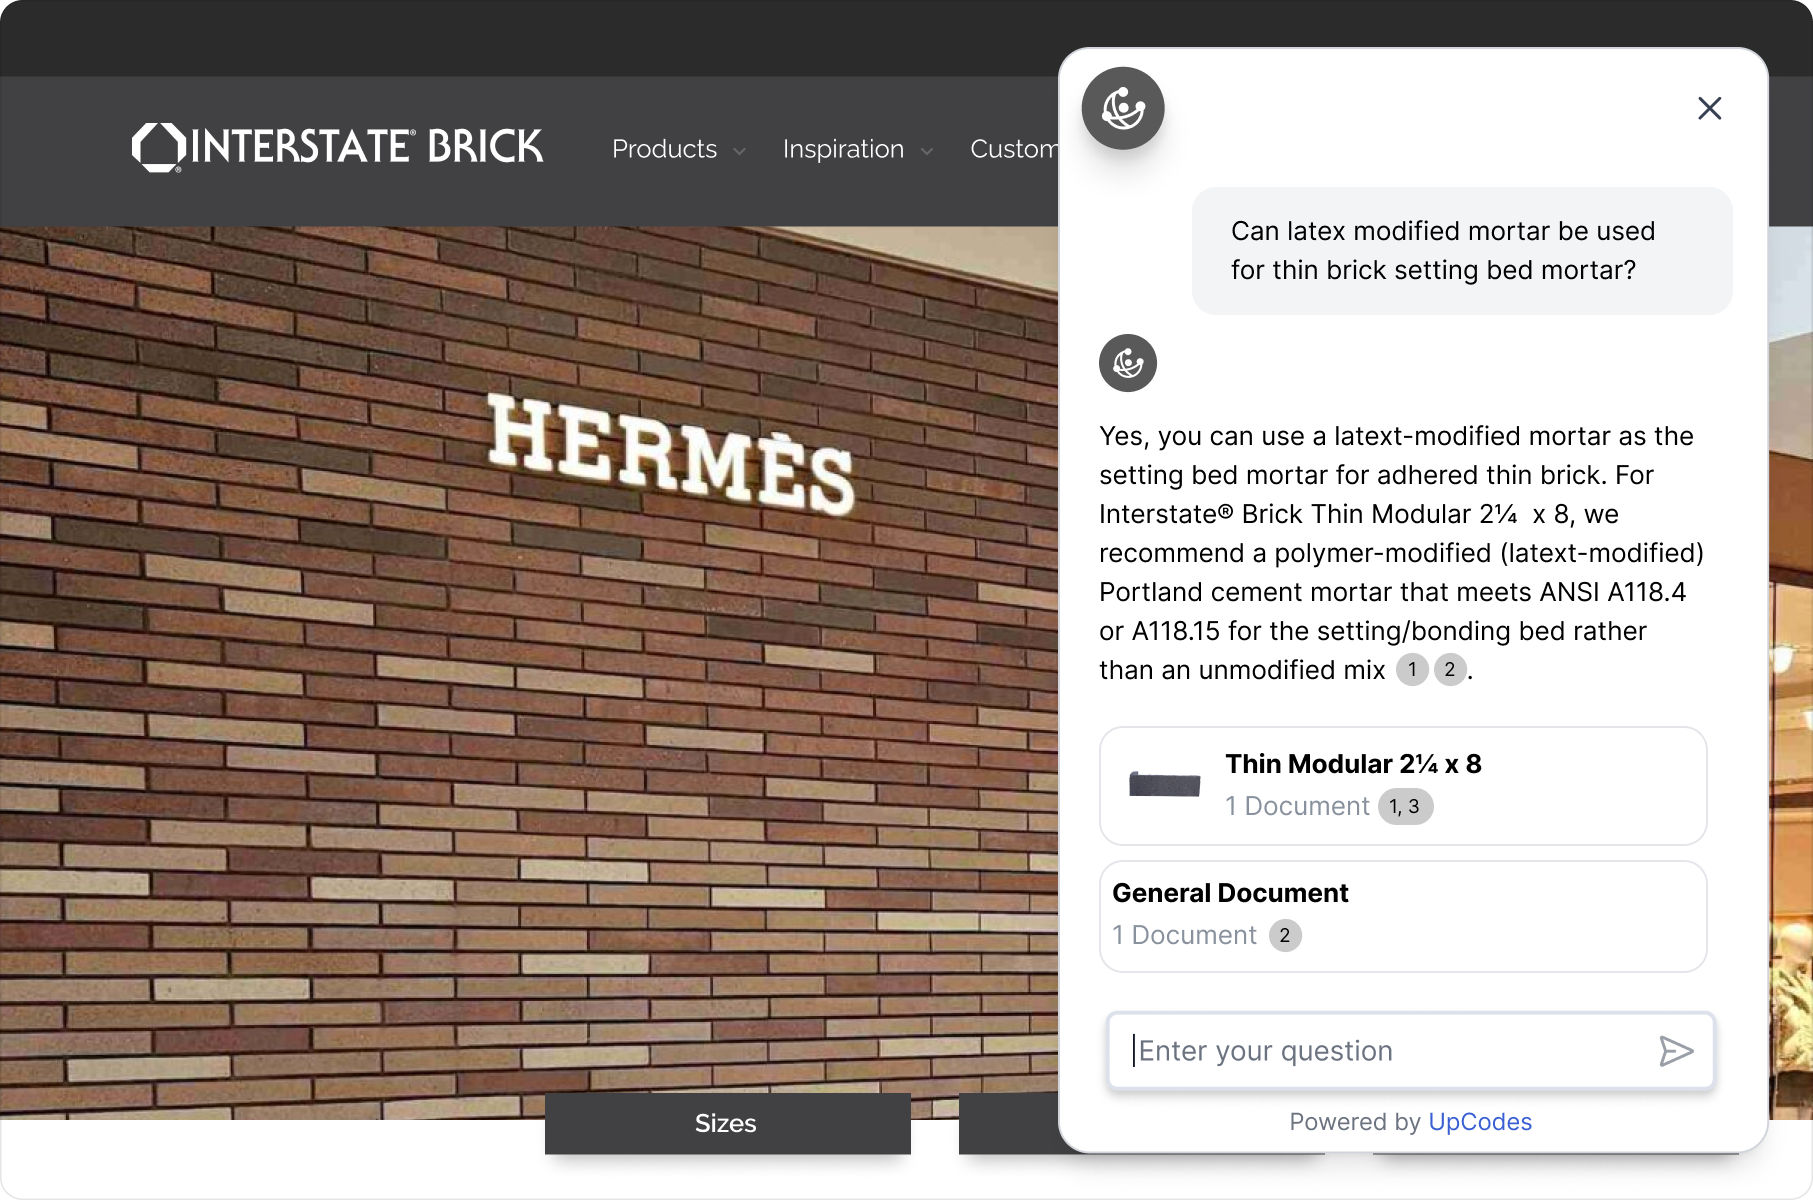Click the citation badge 2 under General Document

pos(1285,936)
